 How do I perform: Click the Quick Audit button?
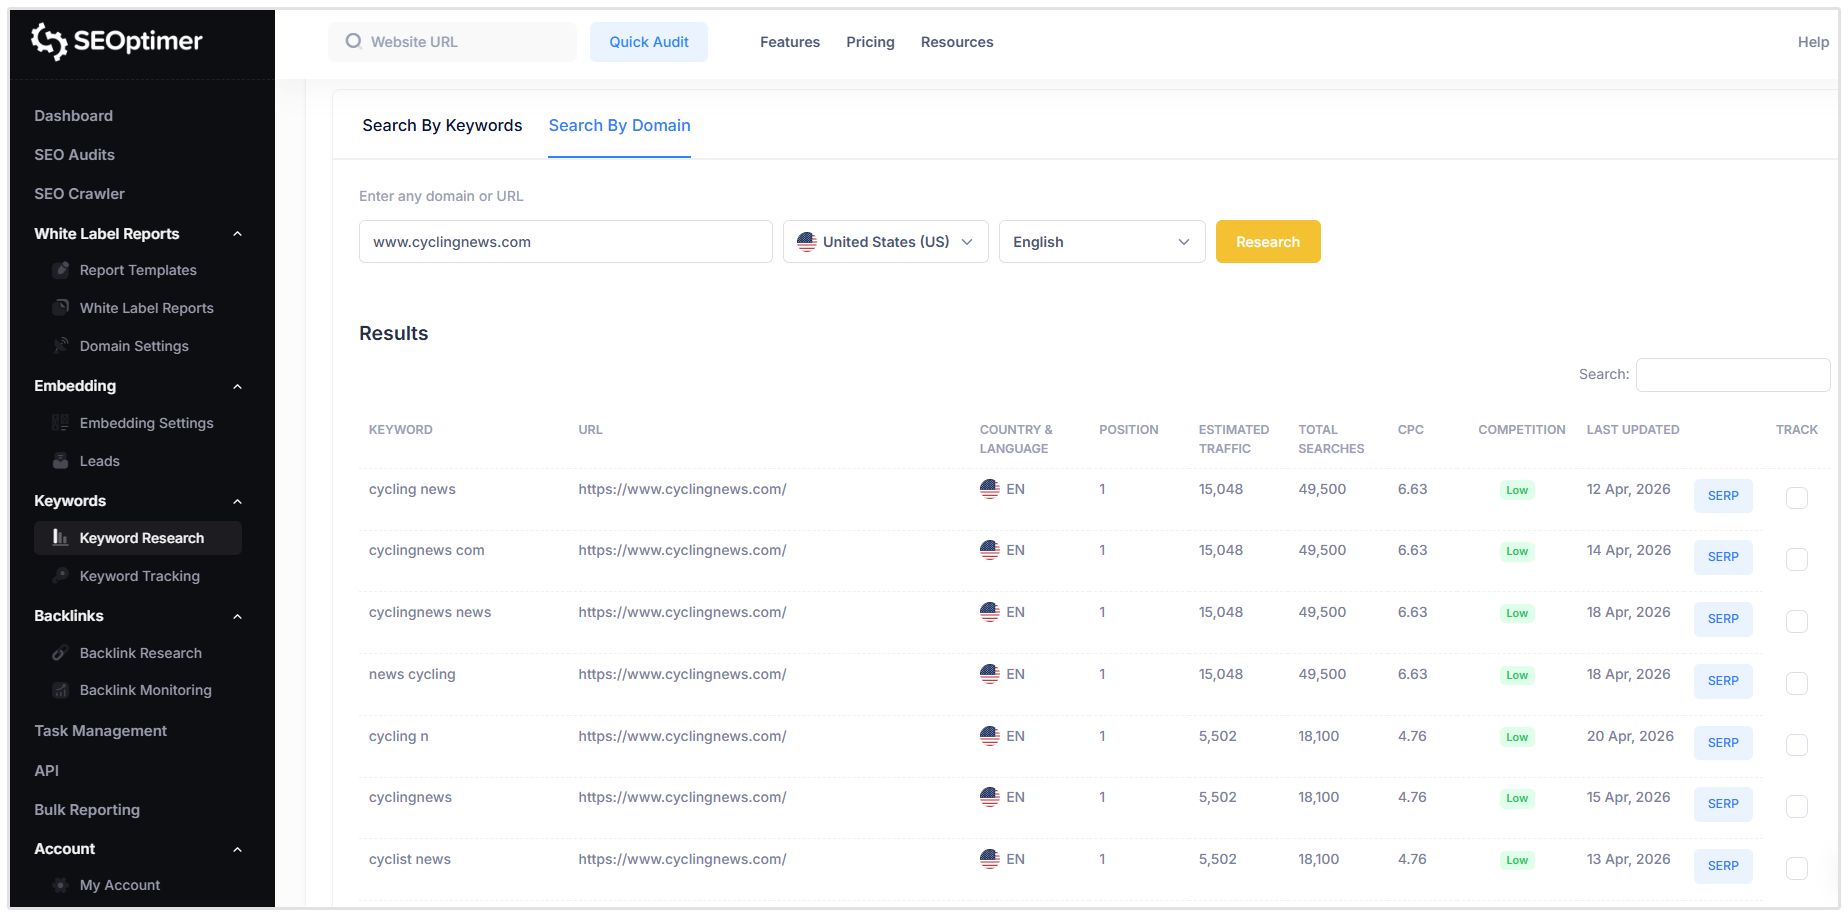649,42
